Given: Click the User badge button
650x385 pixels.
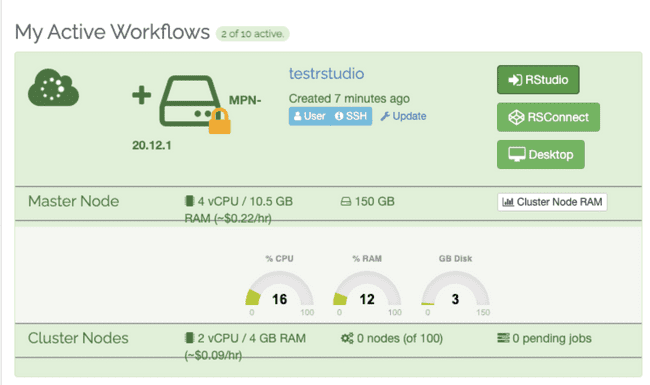Looking at the screenshot, I should click(x=309, y=116).
